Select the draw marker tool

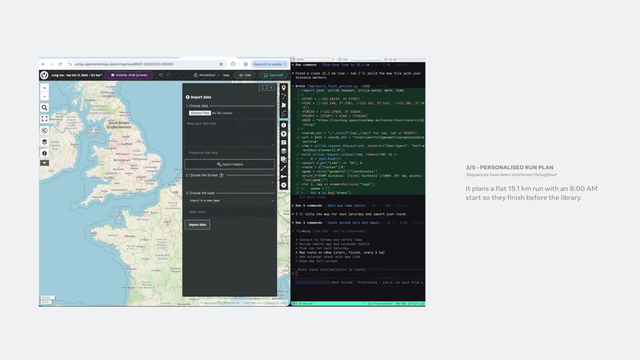(284, 88)
